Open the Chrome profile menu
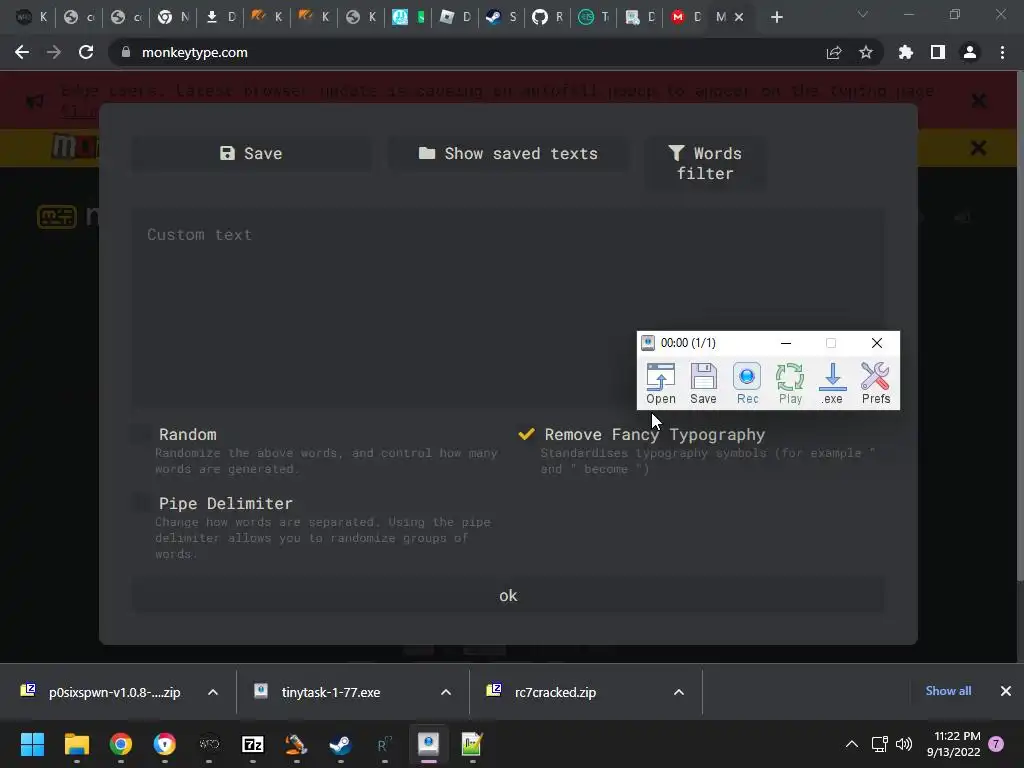 pyautogui.click(x=970, y=52)
